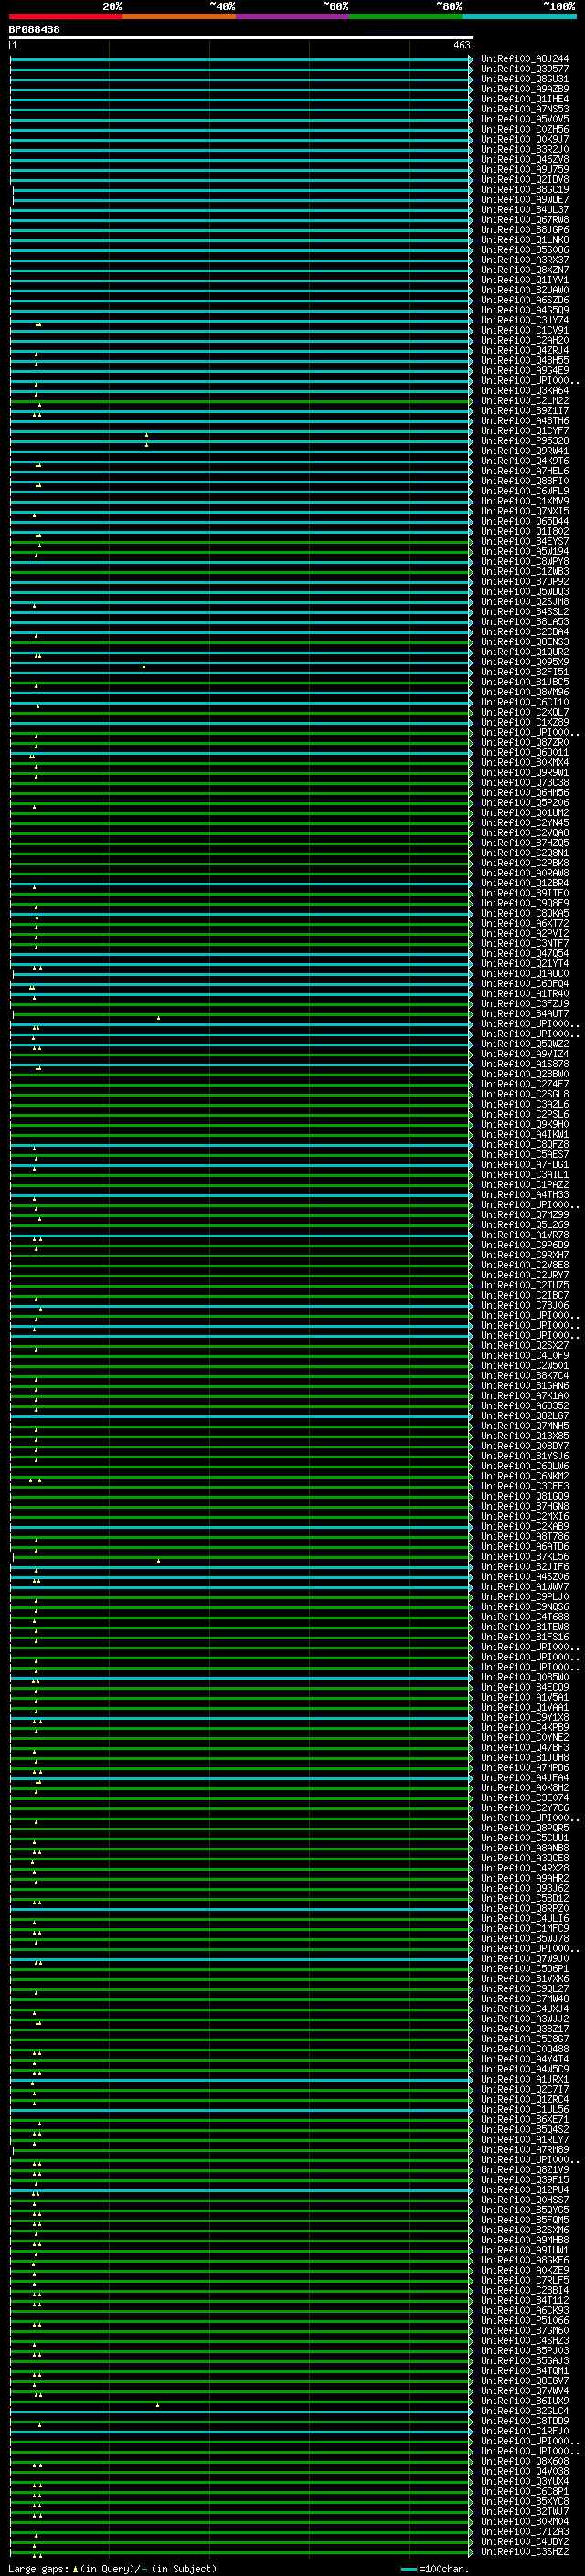
Task: Click the query end position 463 label
Action: pos(461,45)
